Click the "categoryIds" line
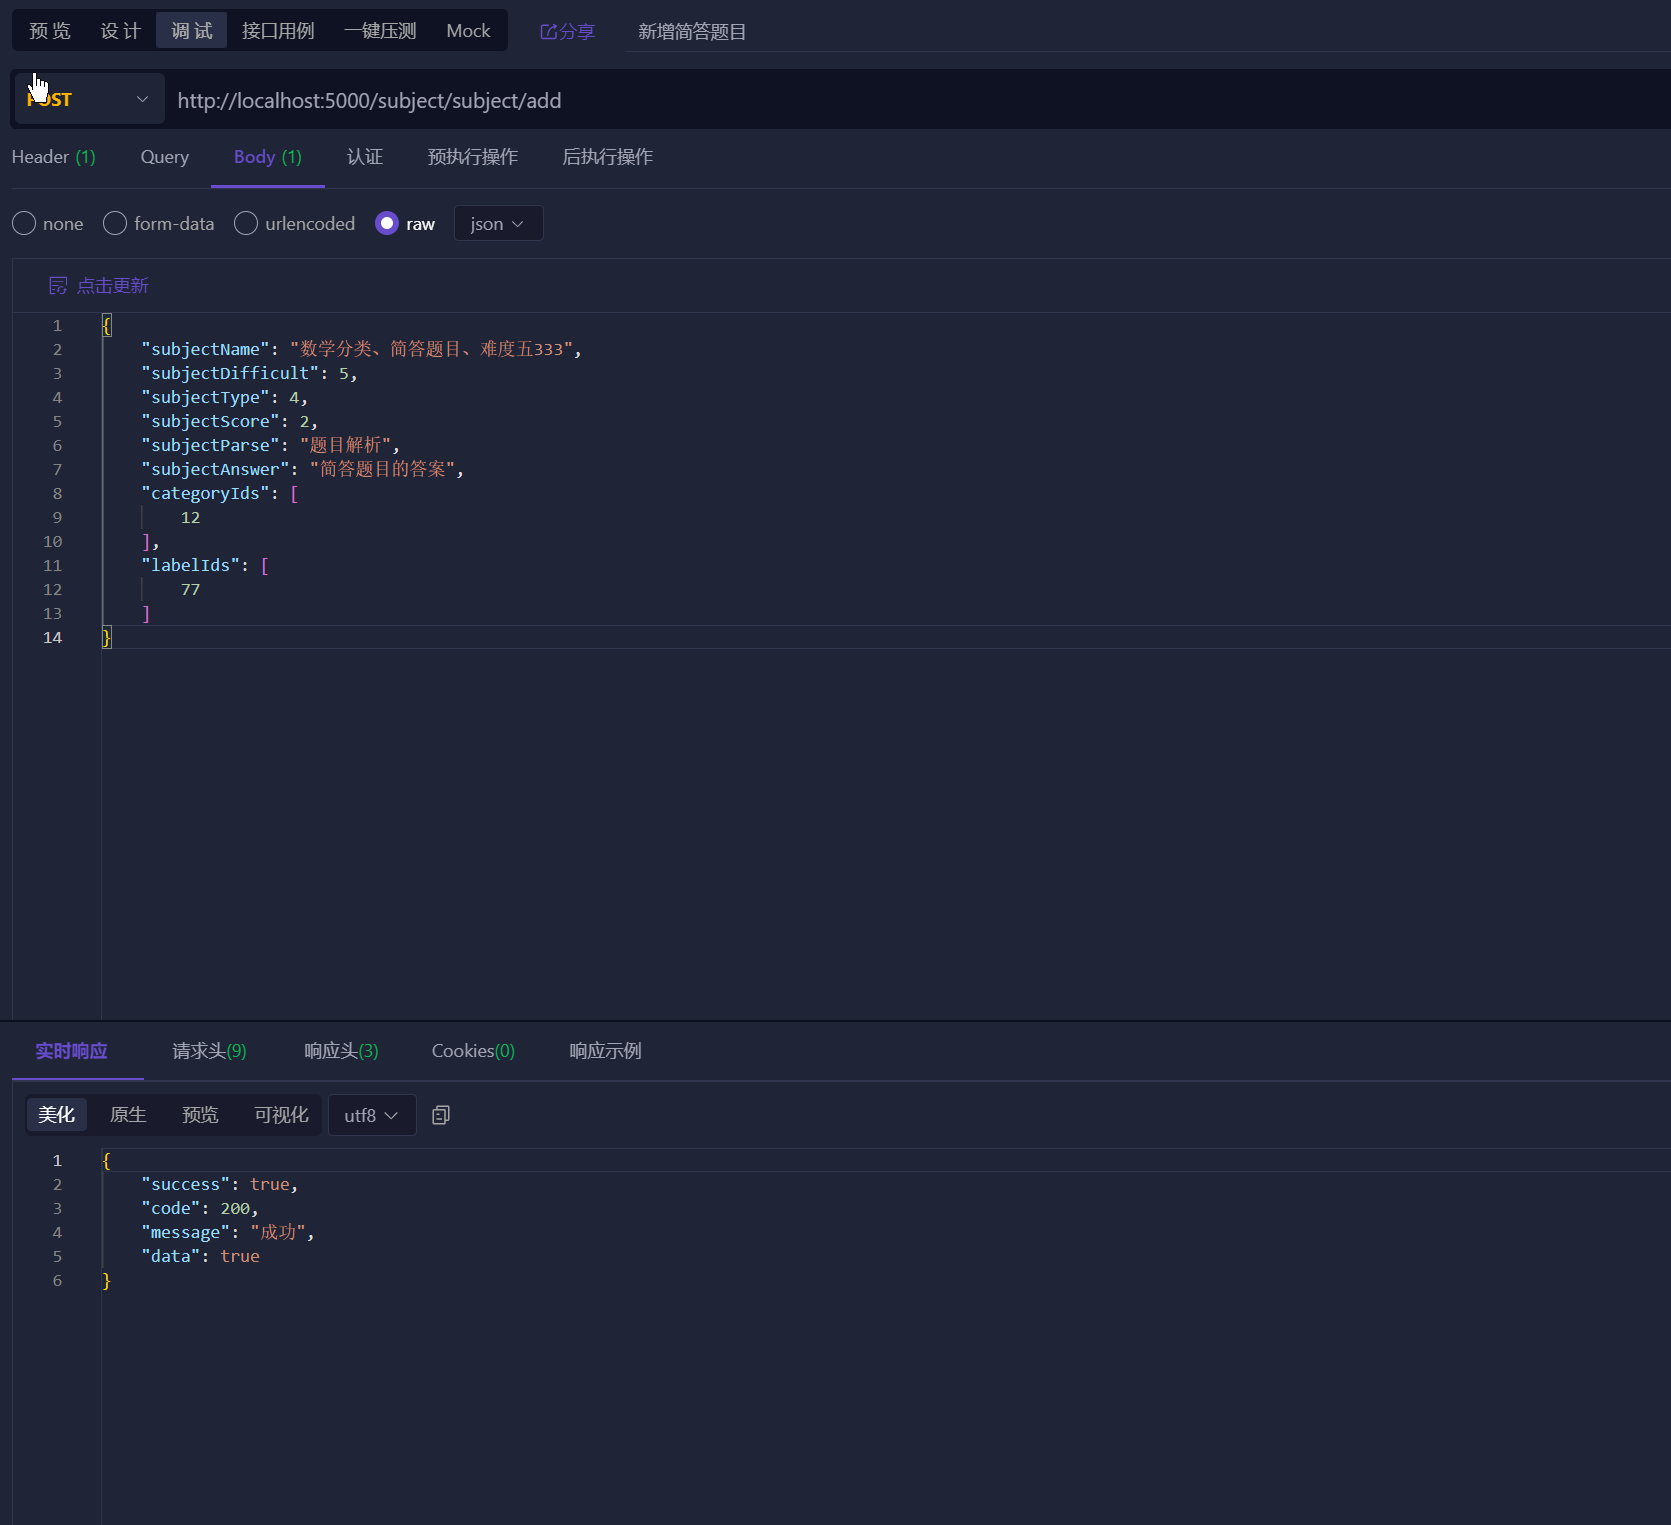 click(219, 493)
